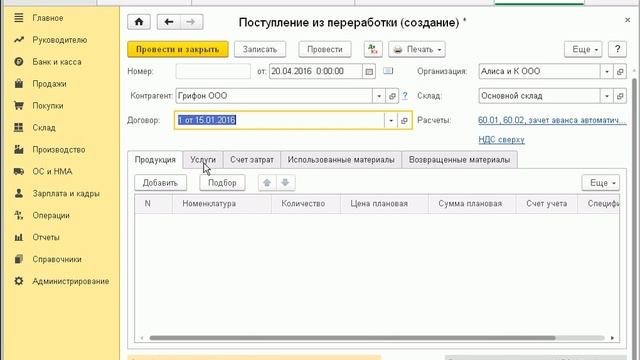The height and width of the screenshot is (360, 640).
Task: Open Контрагент record with its open icon
Action: (x=392, y=96)
